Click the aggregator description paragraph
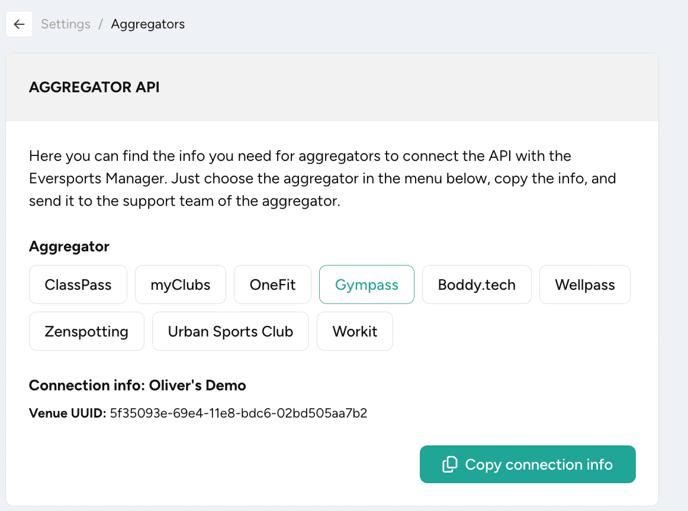The width and height of the screenshot is (688, 511). [x=322, y=178]
